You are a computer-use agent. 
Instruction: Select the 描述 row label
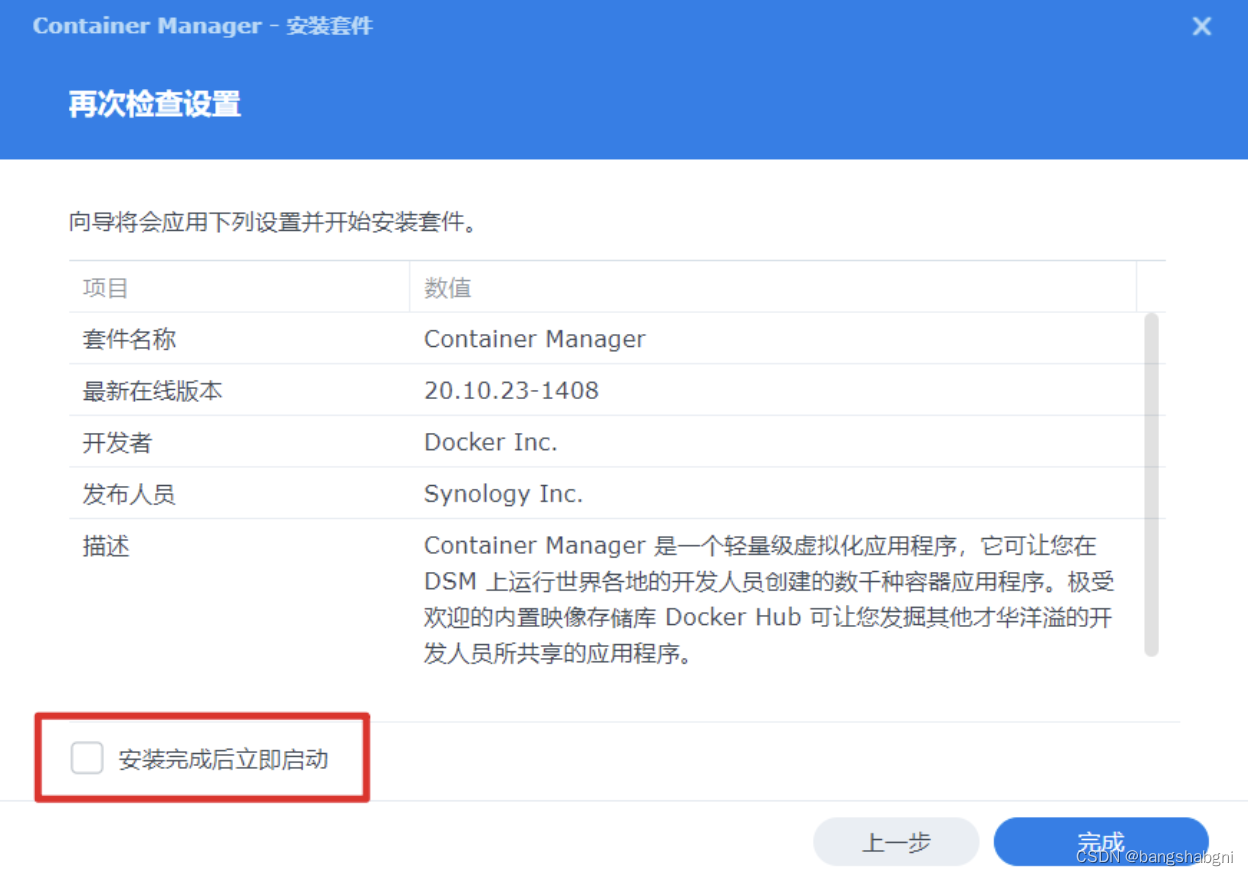click(106, 546)
